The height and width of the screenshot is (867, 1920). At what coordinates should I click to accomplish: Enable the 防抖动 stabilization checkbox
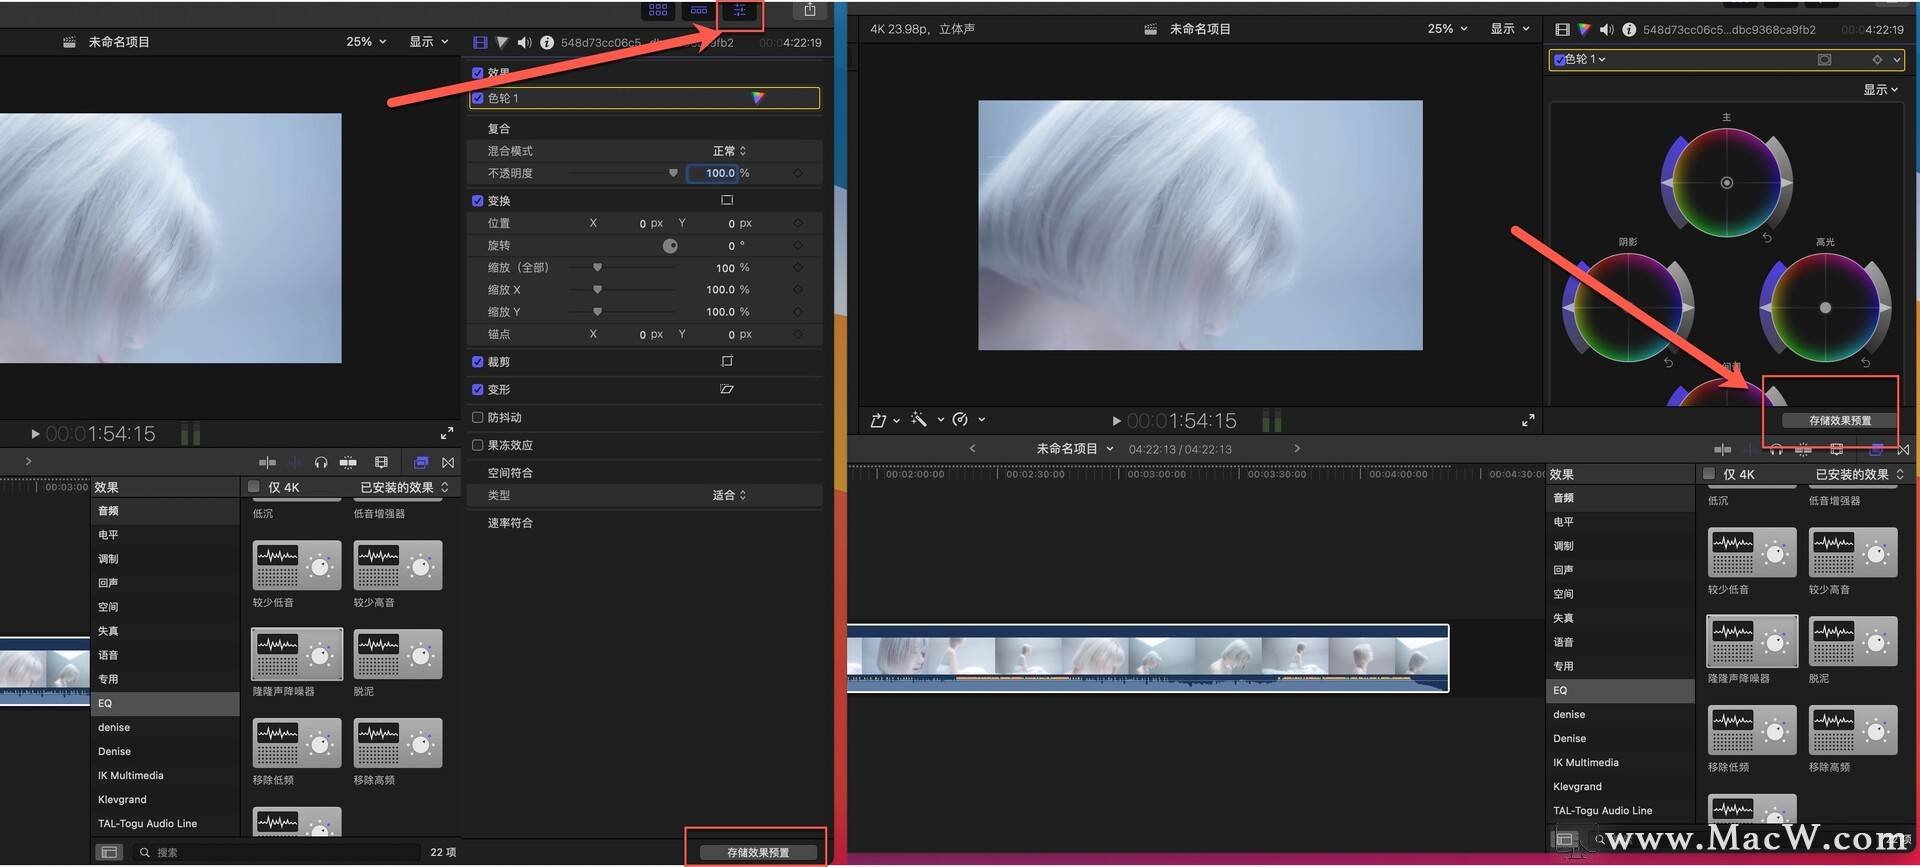point(478,417)
